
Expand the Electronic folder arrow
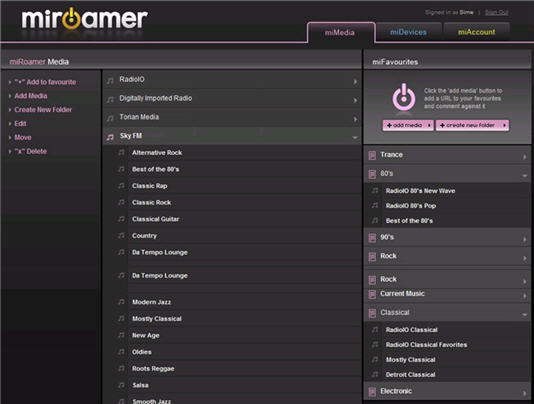coord(524,393)
